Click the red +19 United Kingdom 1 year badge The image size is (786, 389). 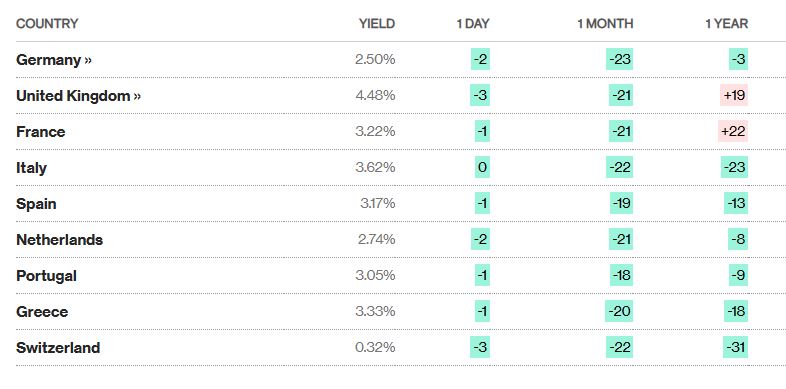[734, 95]
